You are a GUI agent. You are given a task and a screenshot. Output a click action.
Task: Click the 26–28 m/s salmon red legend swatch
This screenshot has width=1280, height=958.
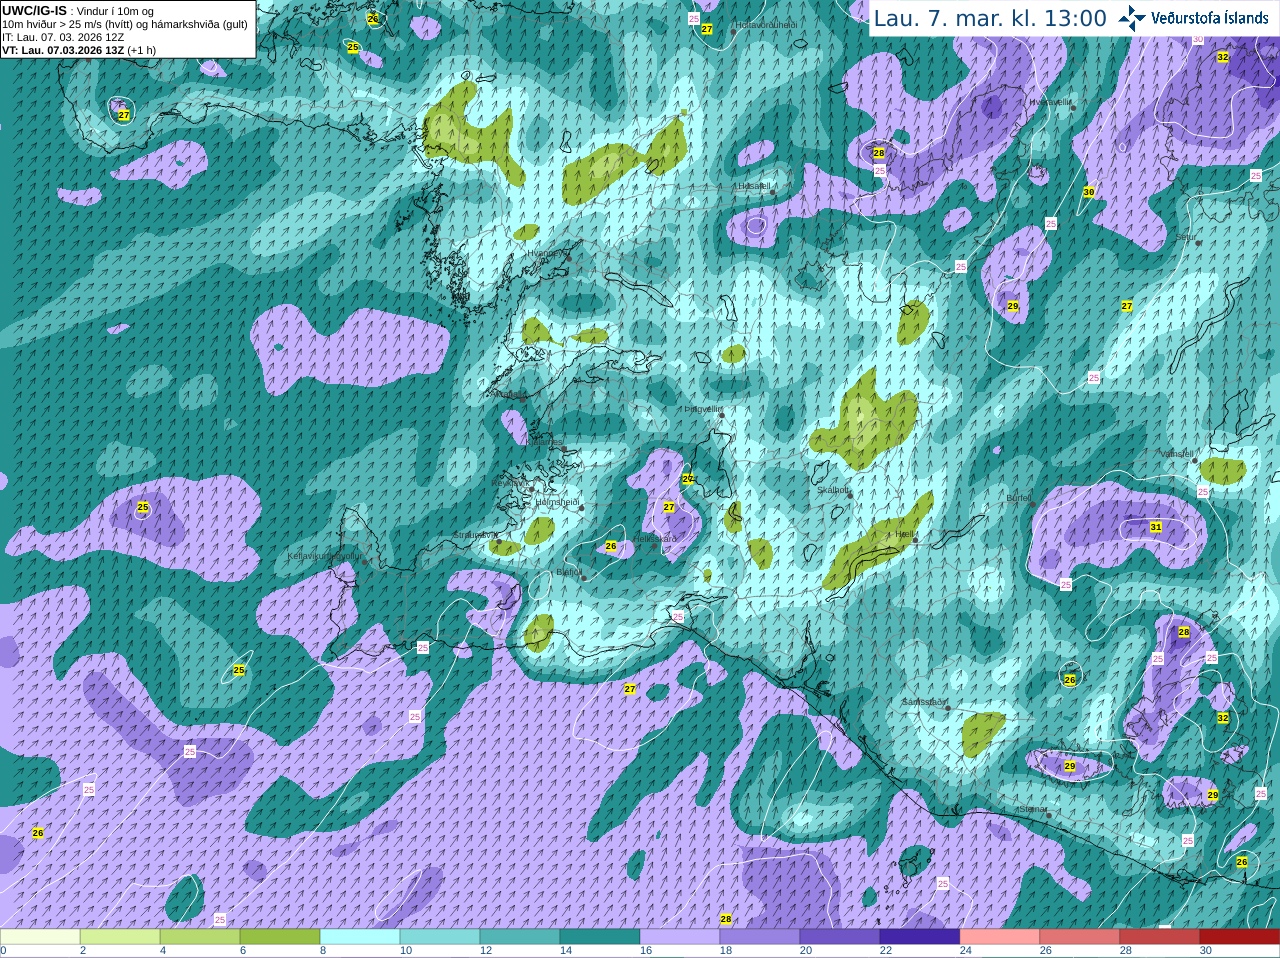(x=1080, y=937)
